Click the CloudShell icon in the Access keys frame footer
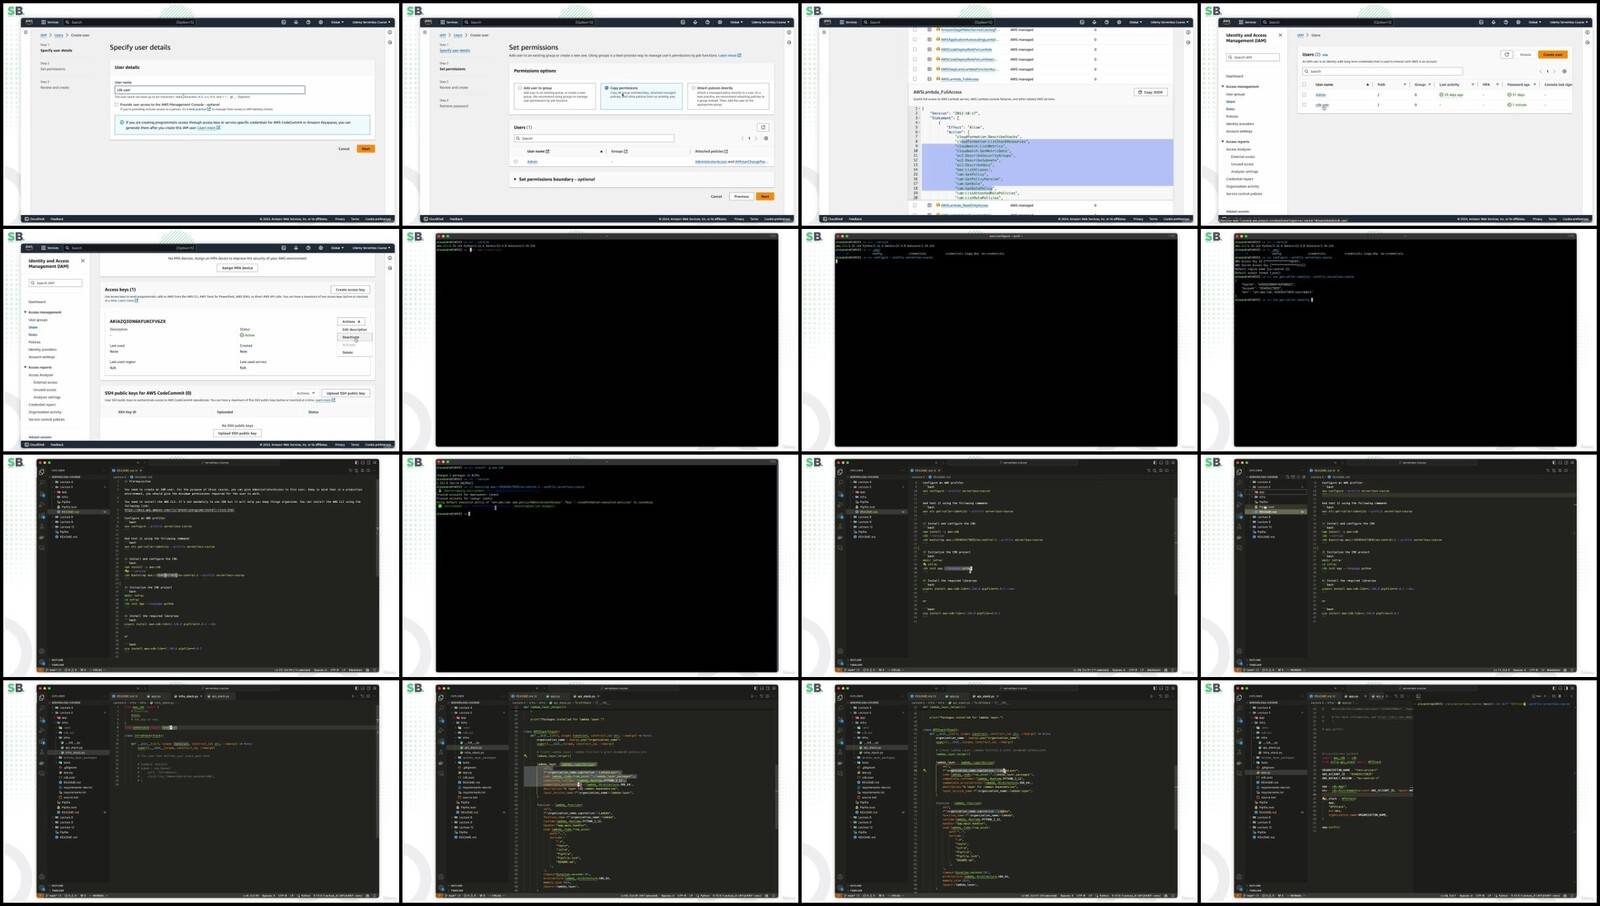 point(27,445)
